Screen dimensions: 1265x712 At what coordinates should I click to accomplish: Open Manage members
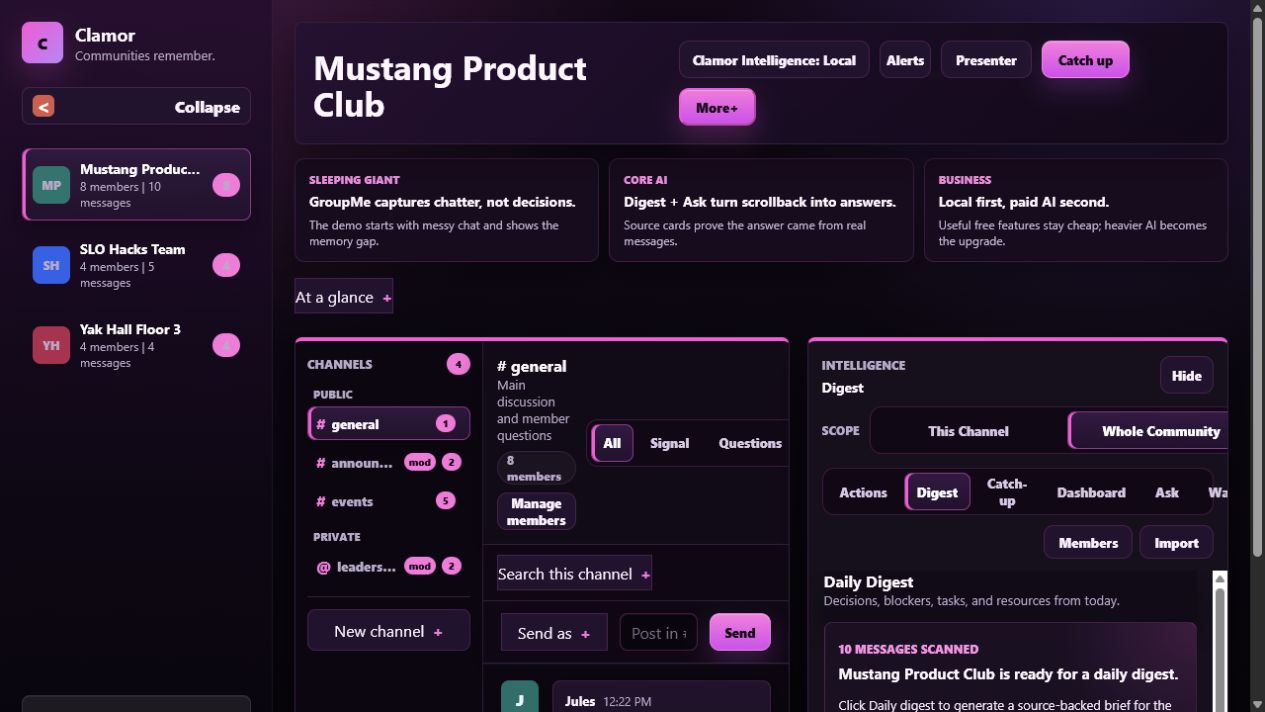tap(536, 511)
